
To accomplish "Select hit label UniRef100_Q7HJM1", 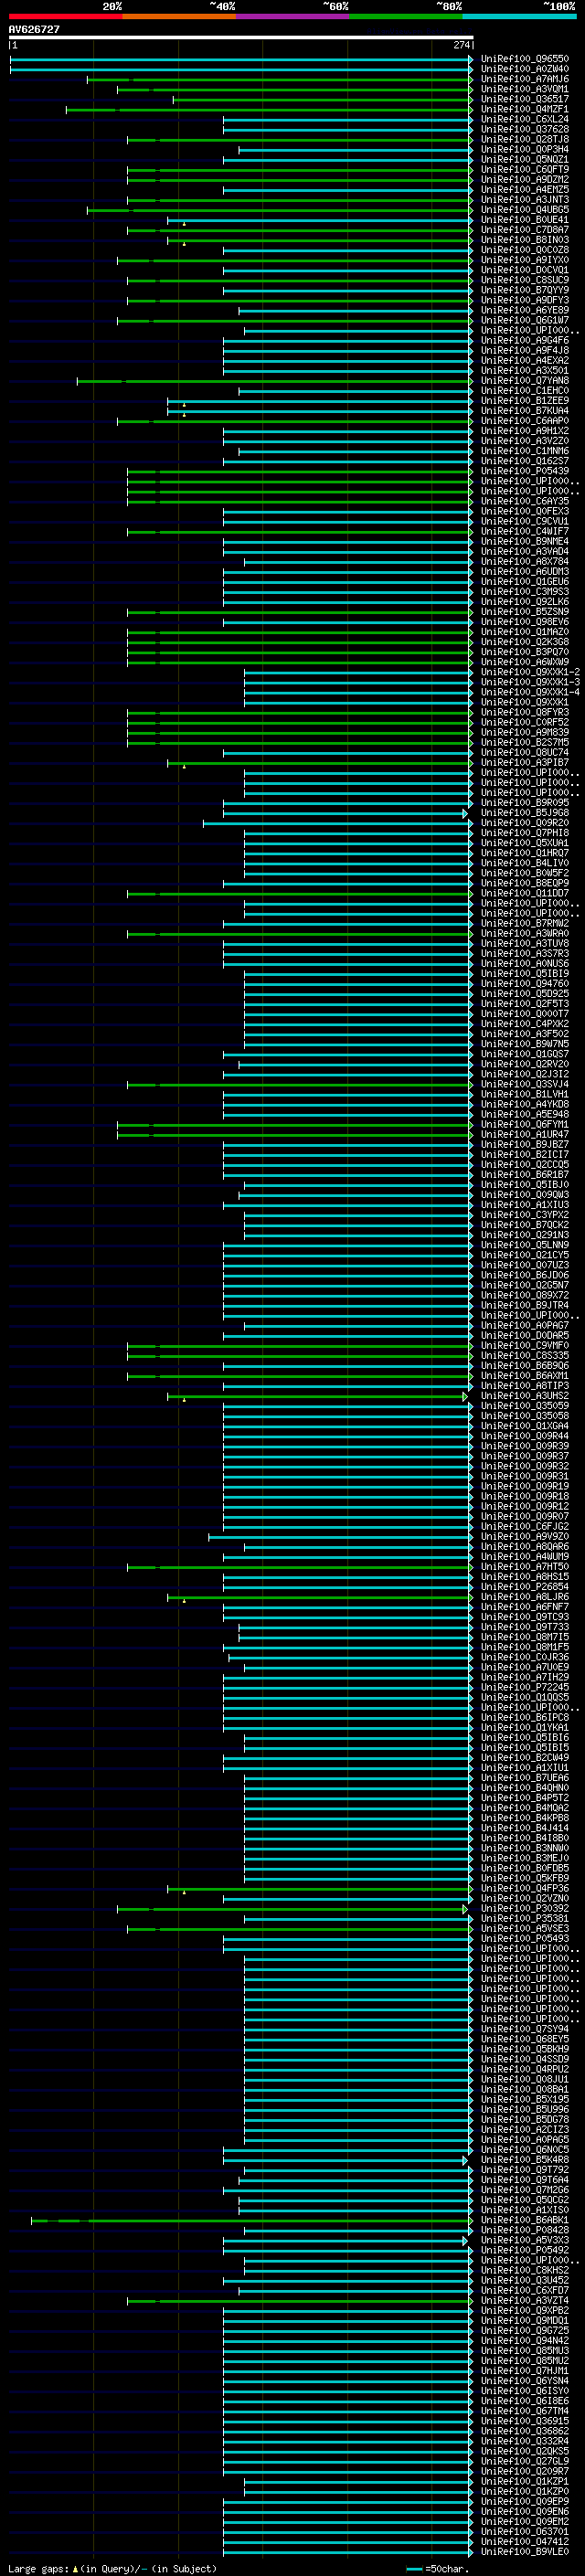I will [x=524, y=2371].
